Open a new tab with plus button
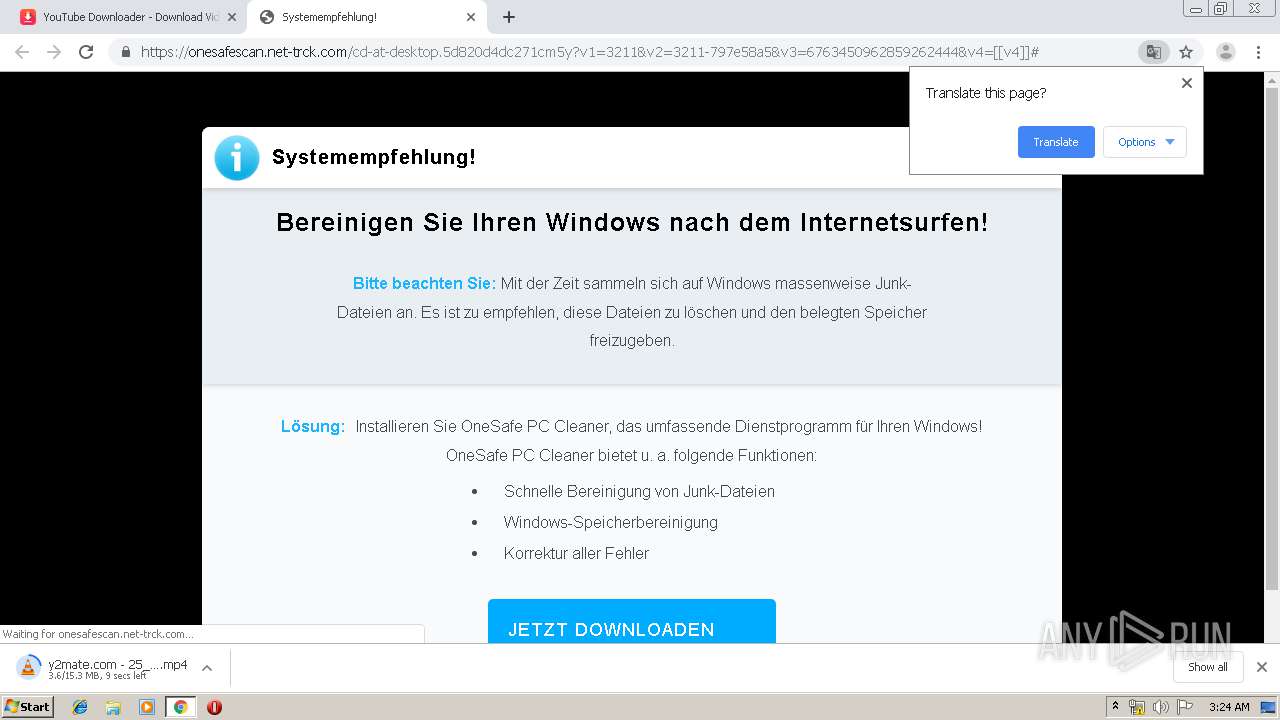The image size is (1280, 720). click(509, 17)
